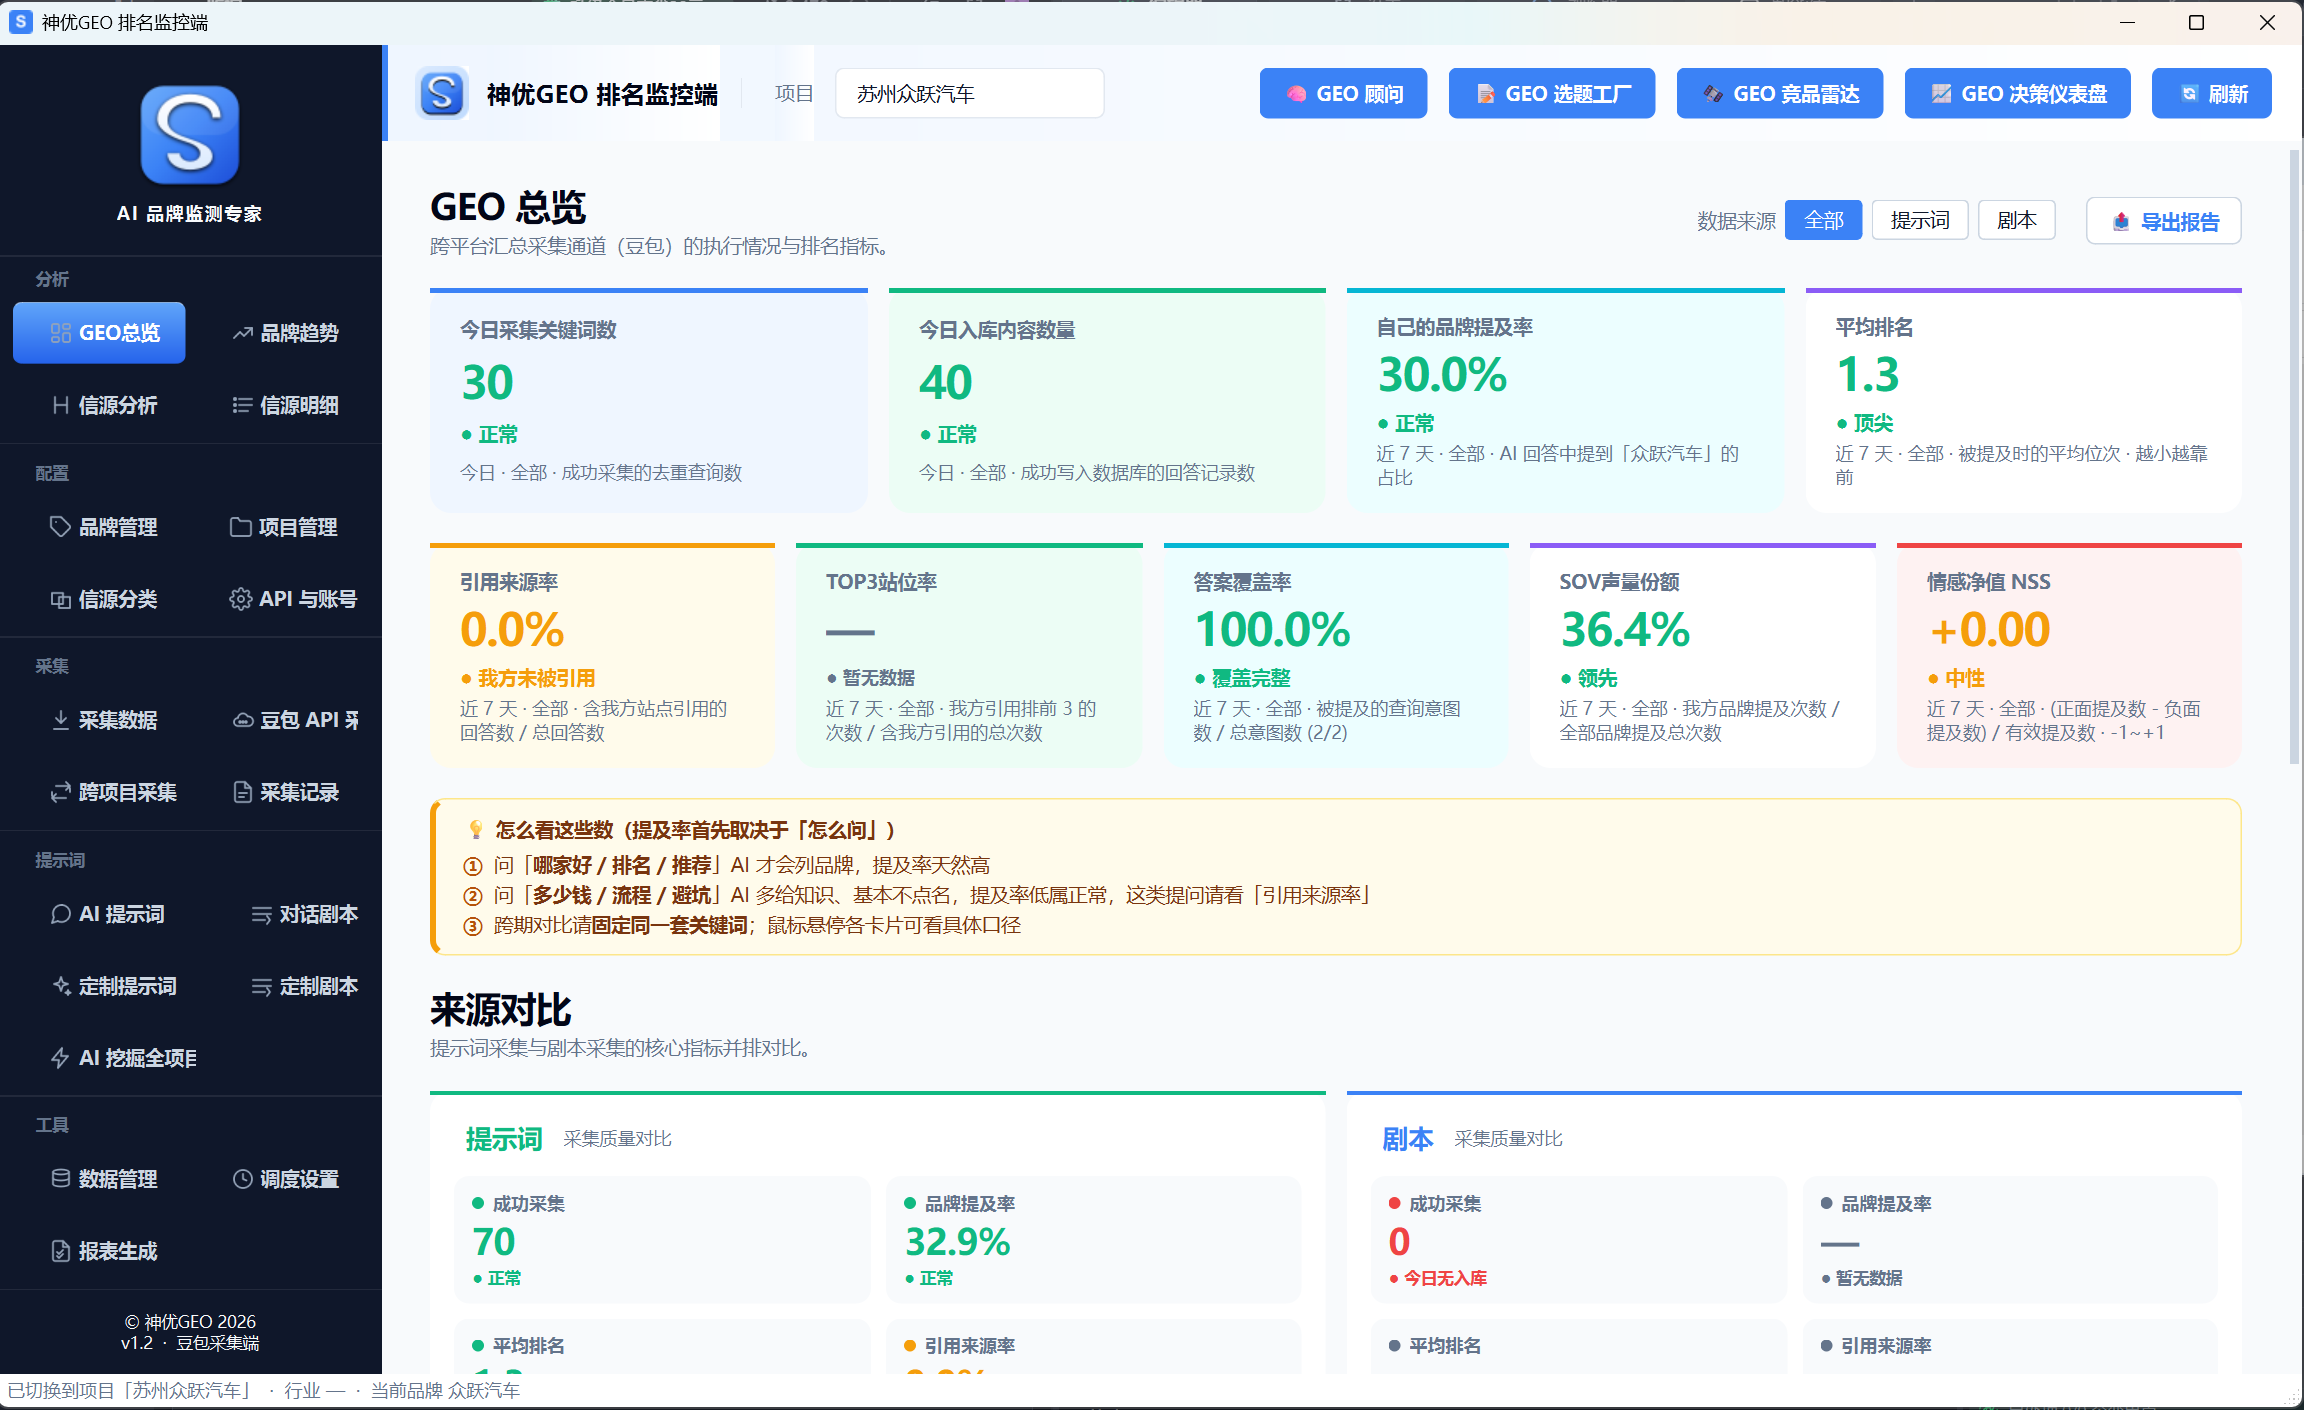This screenshot has height=1410, width=2304.
Task: Click the API 与账号 gear icon
Action: pos(240,599)
